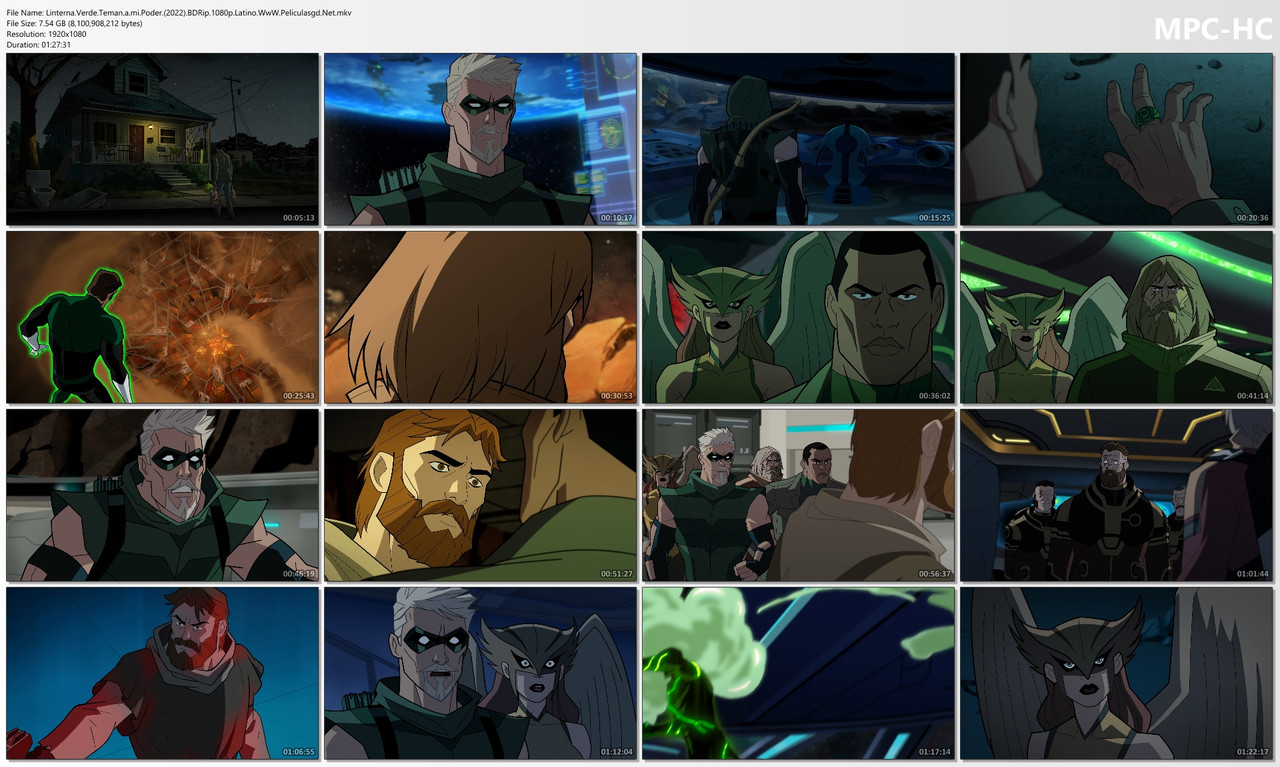1280x767 pixels.
Task: Open the house thumbnail at 00:05:13
Action: (x=162, y=139)
